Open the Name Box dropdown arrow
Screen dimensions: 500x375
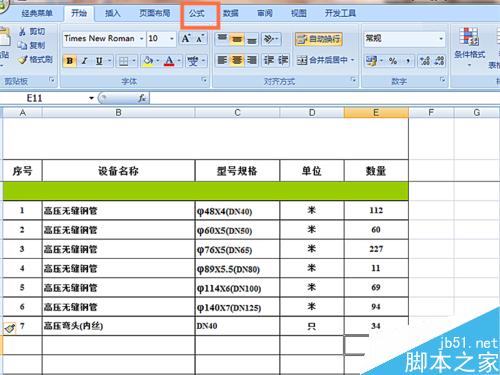pos(91,98)
